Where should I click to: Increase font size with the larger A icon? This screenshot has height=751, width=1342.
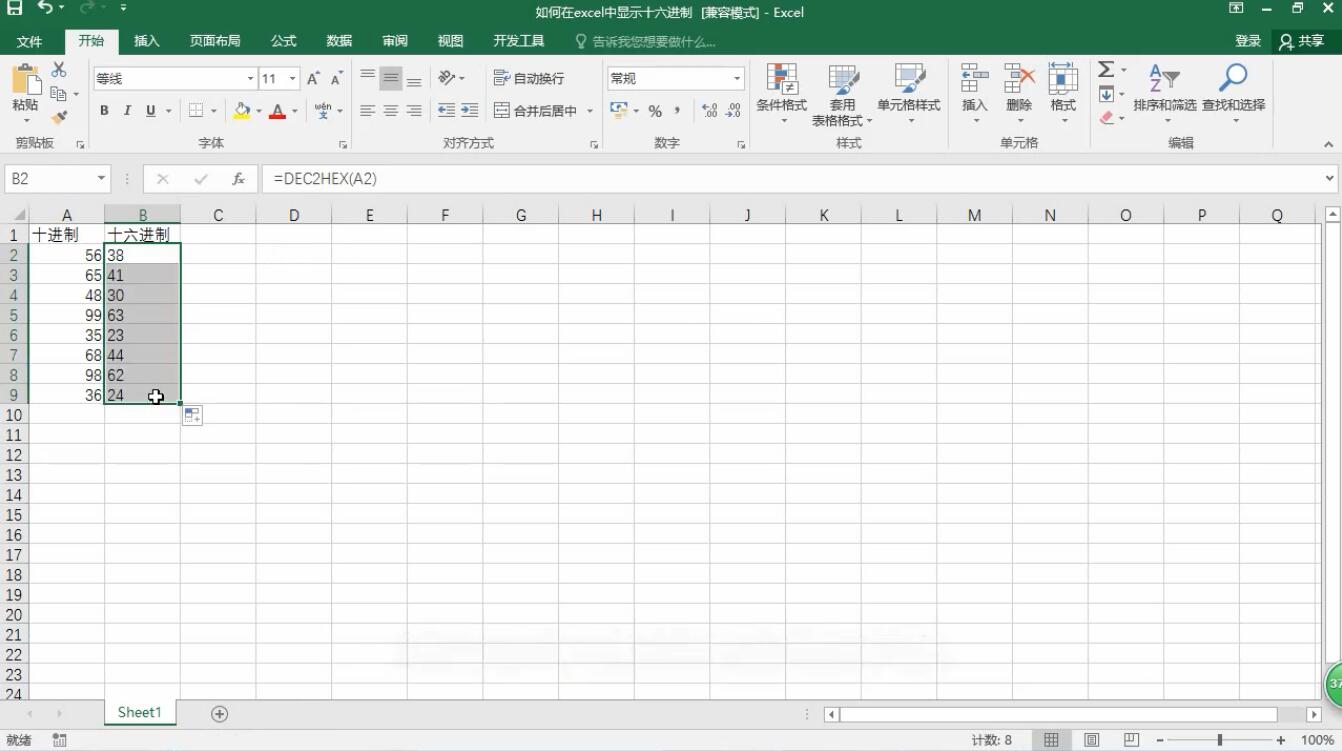tap(313, 79)
